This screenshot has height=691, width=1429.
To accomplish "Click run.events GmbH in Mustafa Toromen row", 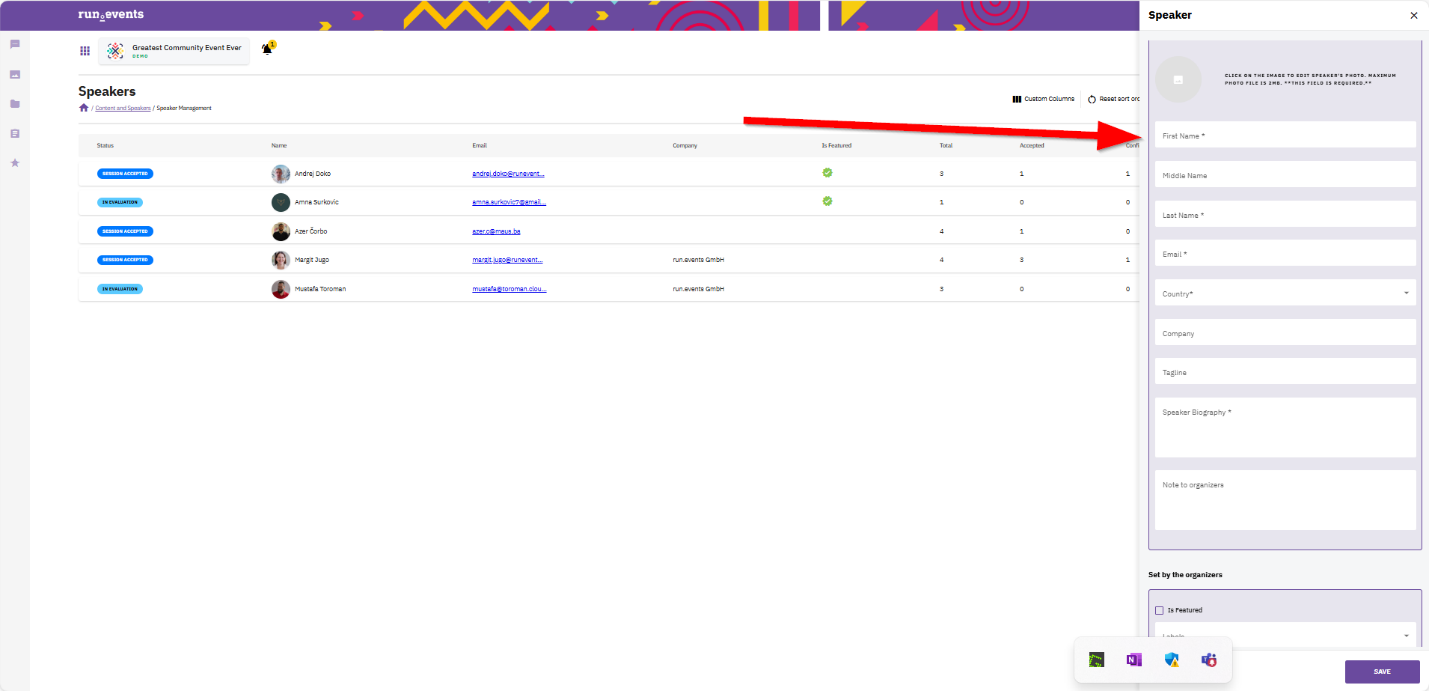I will tap(698, 289).
